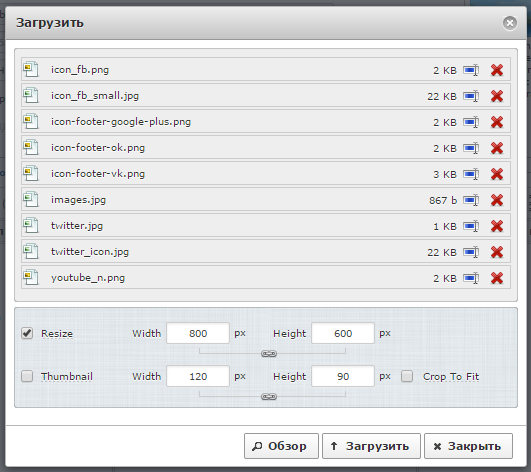Click rename icon for twitter_icon.jpg
The width and height of the screenshot is (531, 472).
(x=471, y=252)
